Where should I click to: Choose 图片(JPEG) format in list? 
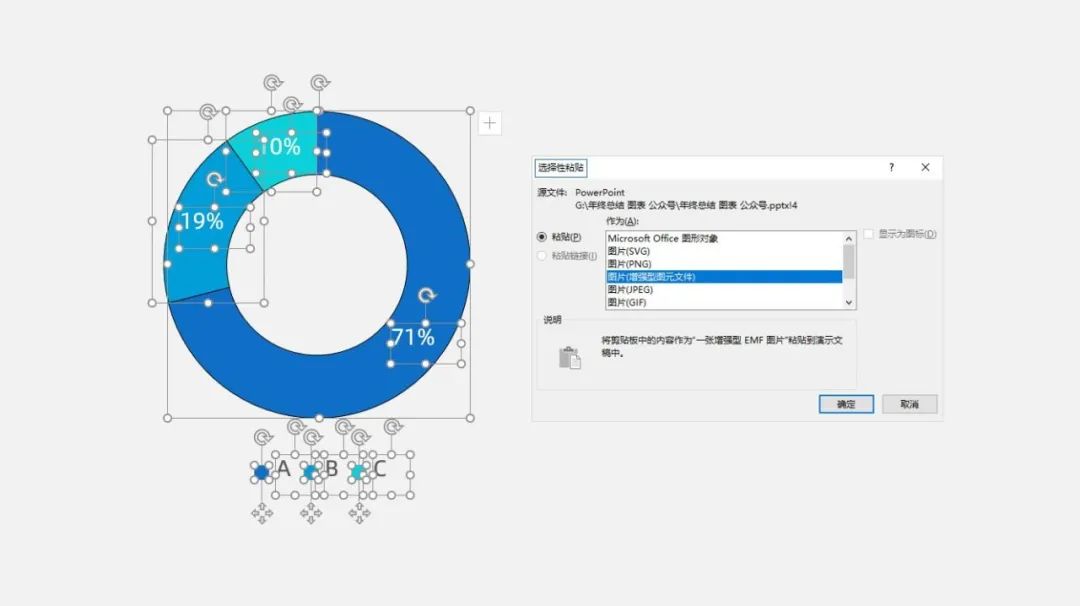(x=723, y=290)
